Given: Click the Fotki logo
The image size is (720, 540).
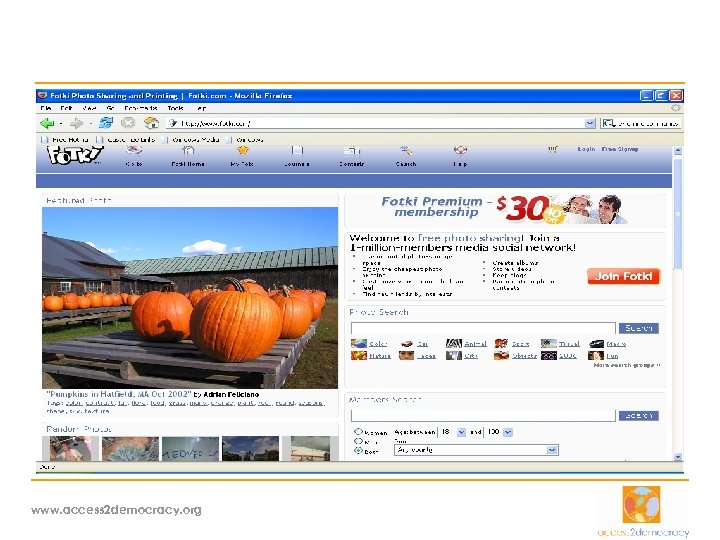Looking at the screenshot, I should (x=75, y=155).
